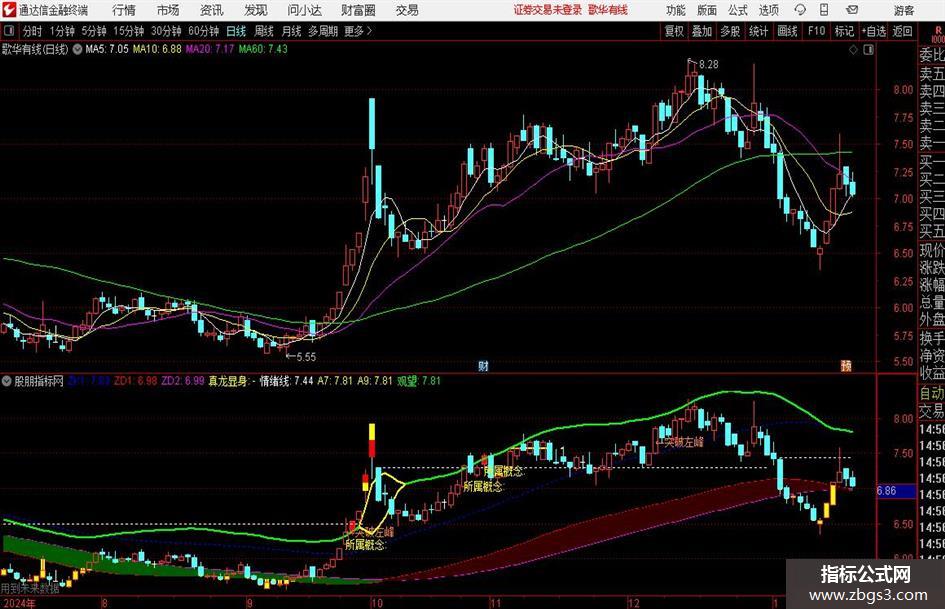Toggle the left panel icon beside 分时
The image size is (945, 609).
(x=8, y=31)
